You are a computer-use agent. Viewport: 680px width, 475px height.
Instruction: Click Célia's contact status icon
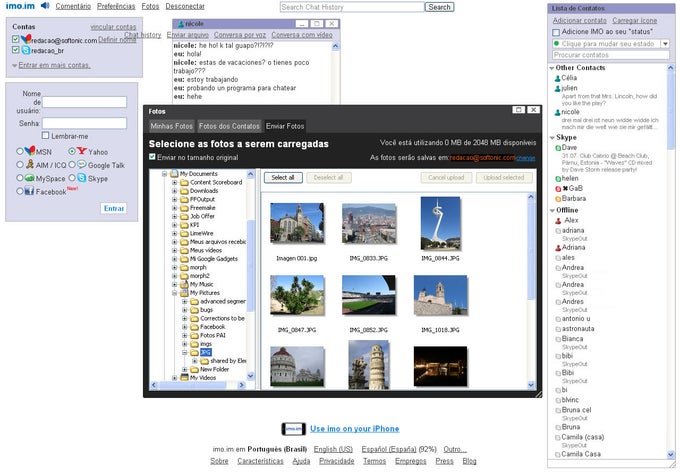click(x=557, y=79)
